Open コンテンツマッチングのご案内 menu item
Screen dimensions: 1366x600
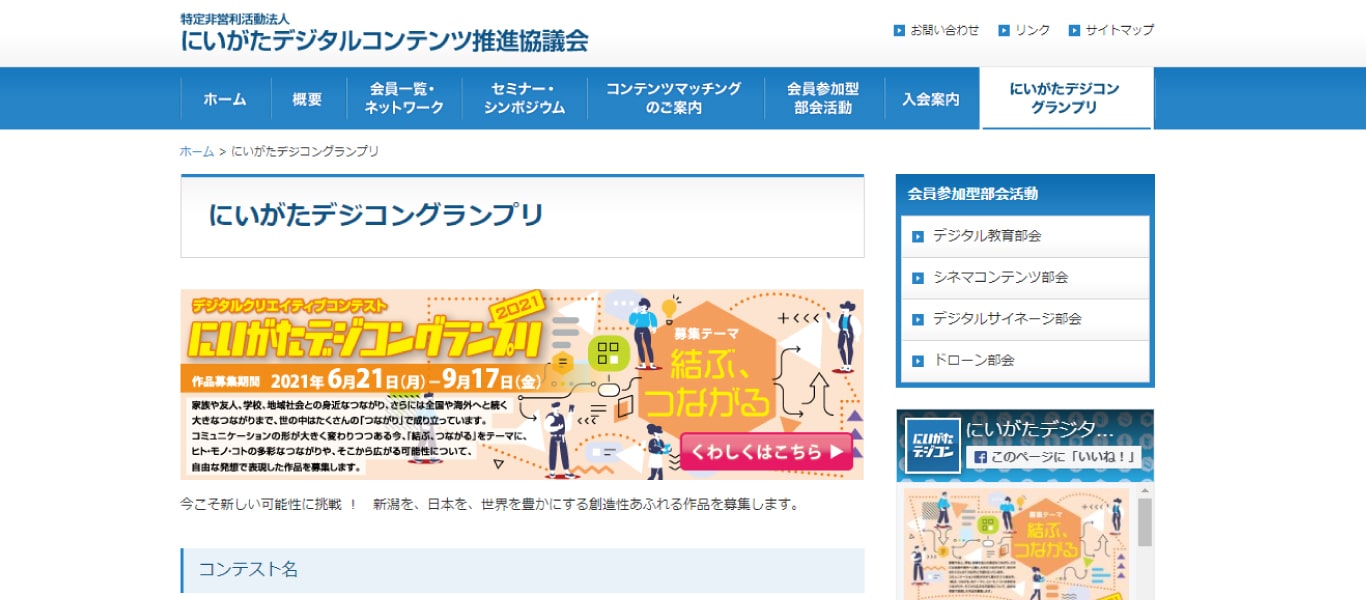674,99
